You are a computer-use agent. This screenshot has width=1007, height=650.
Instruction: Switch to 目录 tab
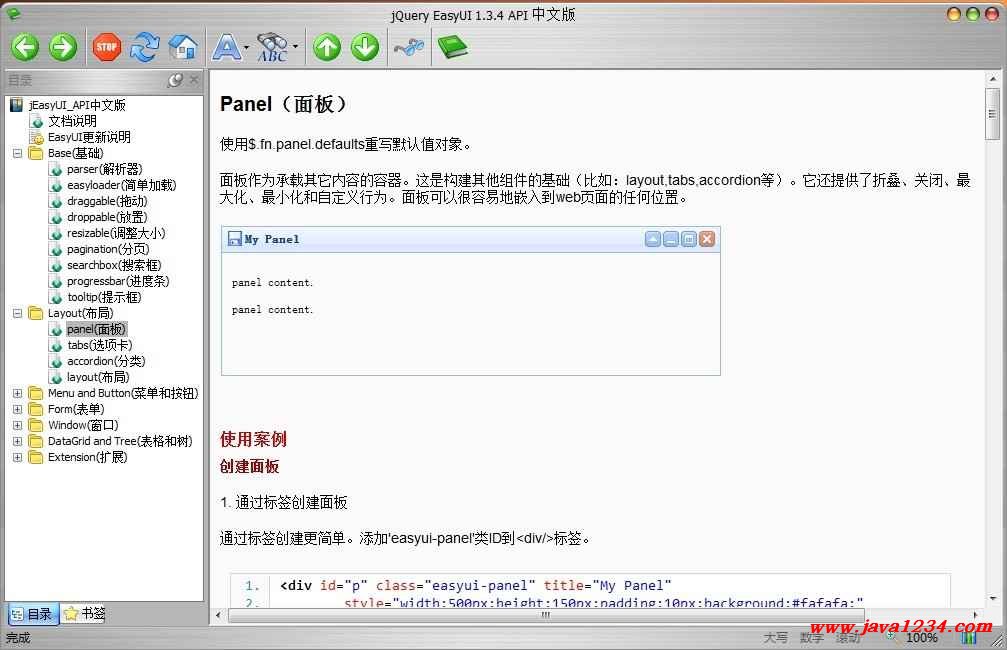[33, 614]
